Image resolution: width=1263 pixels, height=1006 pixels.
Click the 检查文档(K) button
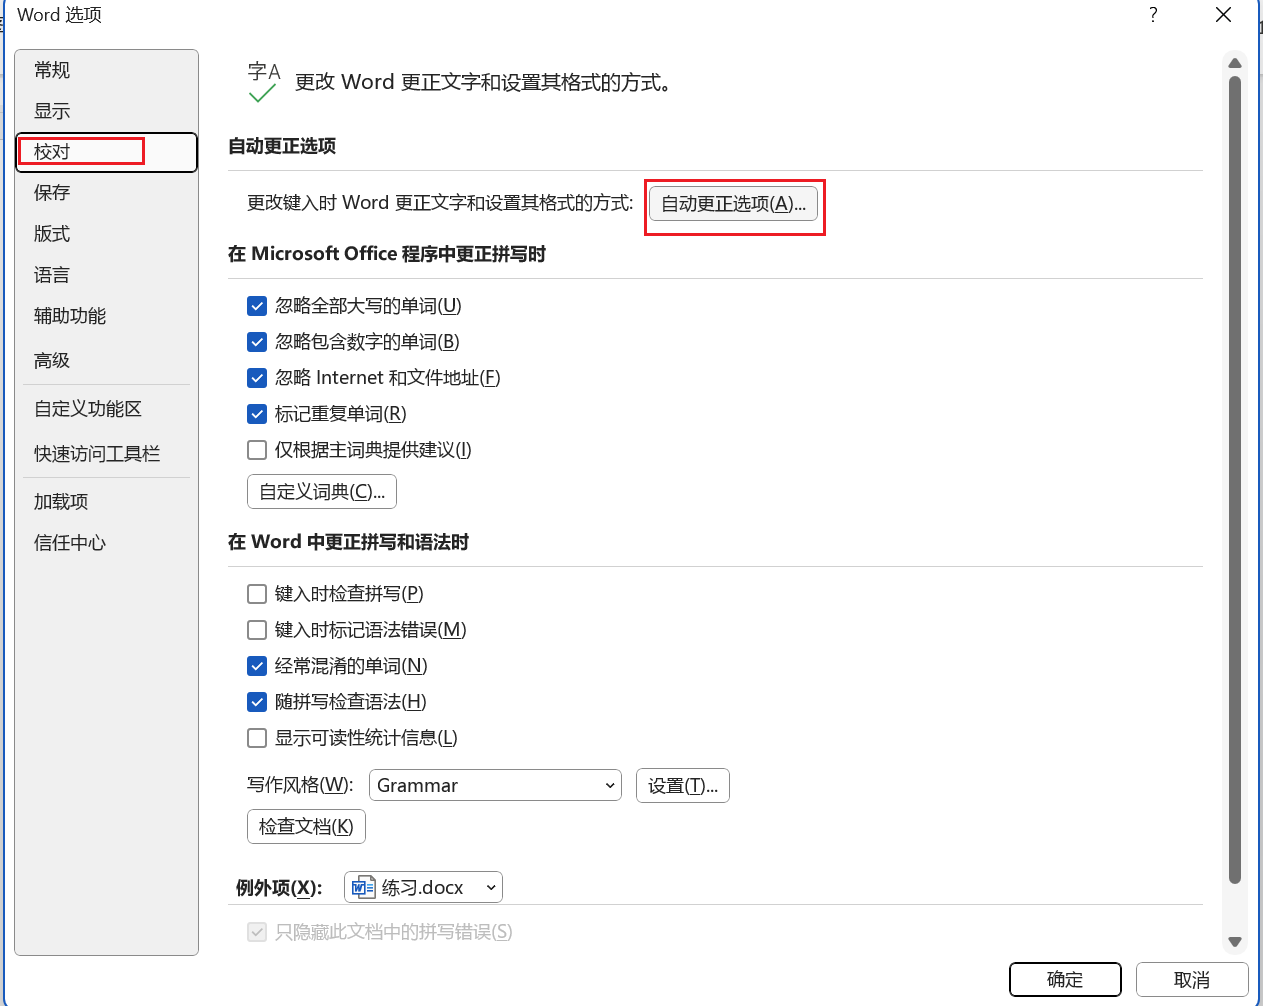(306, 826)
